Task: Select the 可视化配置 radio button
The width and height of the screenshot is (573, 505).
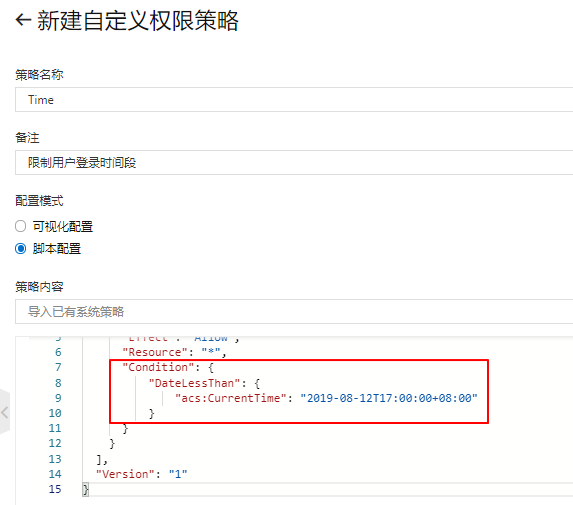Action: point(20,226)
